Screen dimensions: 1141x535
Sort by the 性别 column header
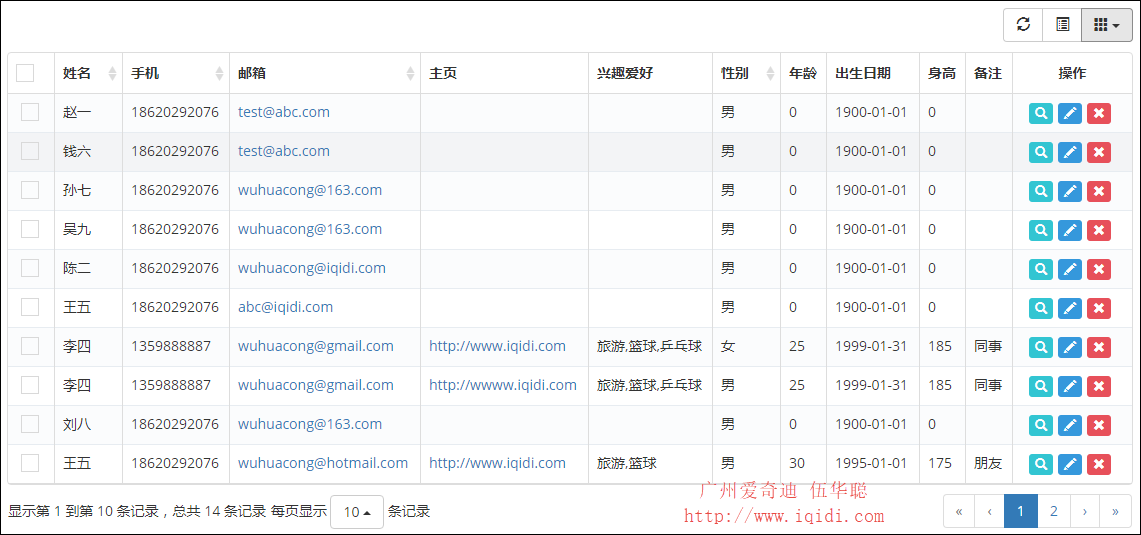(x=735, y=73)
